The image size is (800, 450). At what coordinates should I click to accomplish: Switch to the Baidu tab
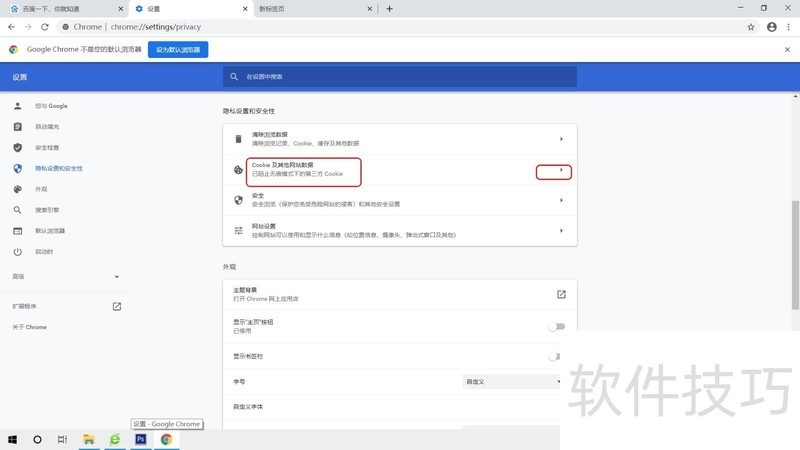pyautogui.click(x=64, y=9)
